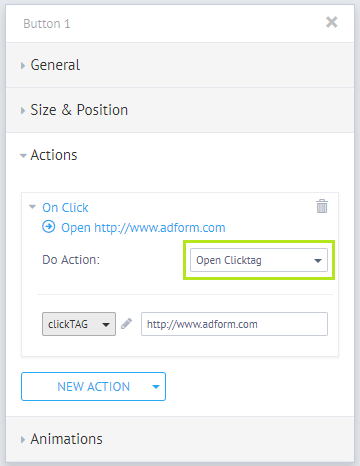Select the General section header

tap(180, 65)
